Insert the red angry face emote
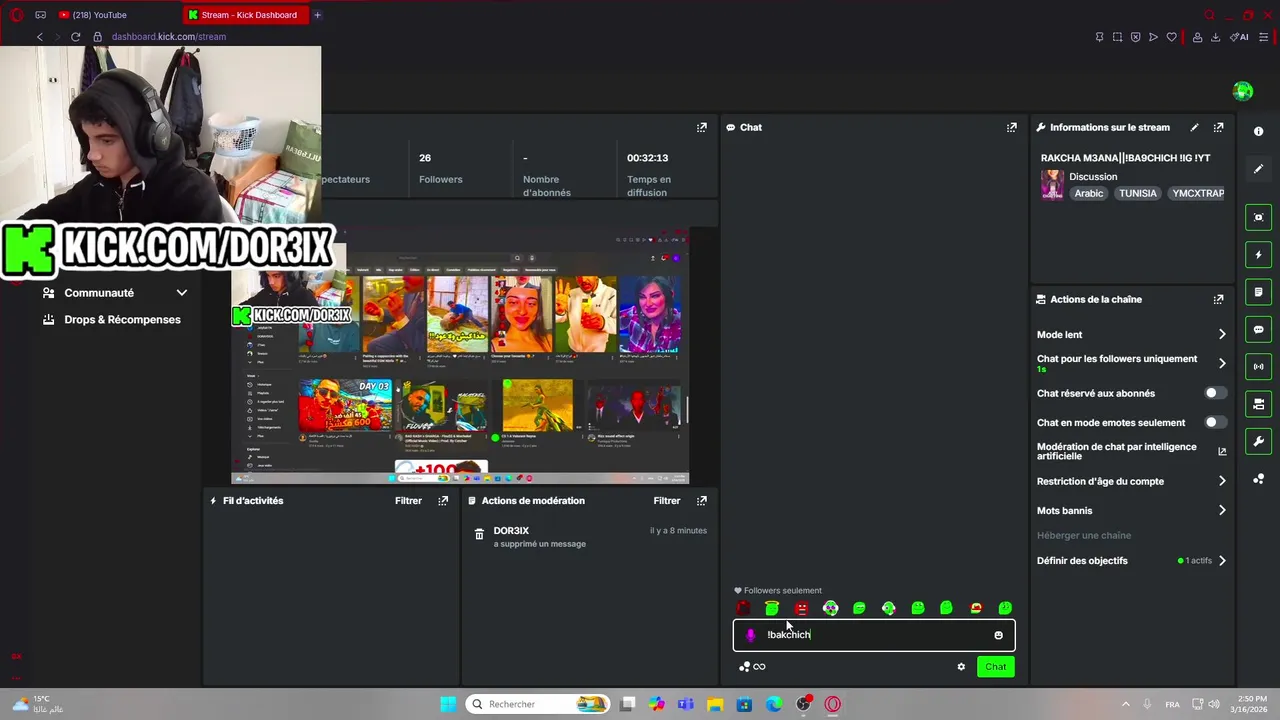The width and height of the screenshot is (1280, 720). point(801,608)
